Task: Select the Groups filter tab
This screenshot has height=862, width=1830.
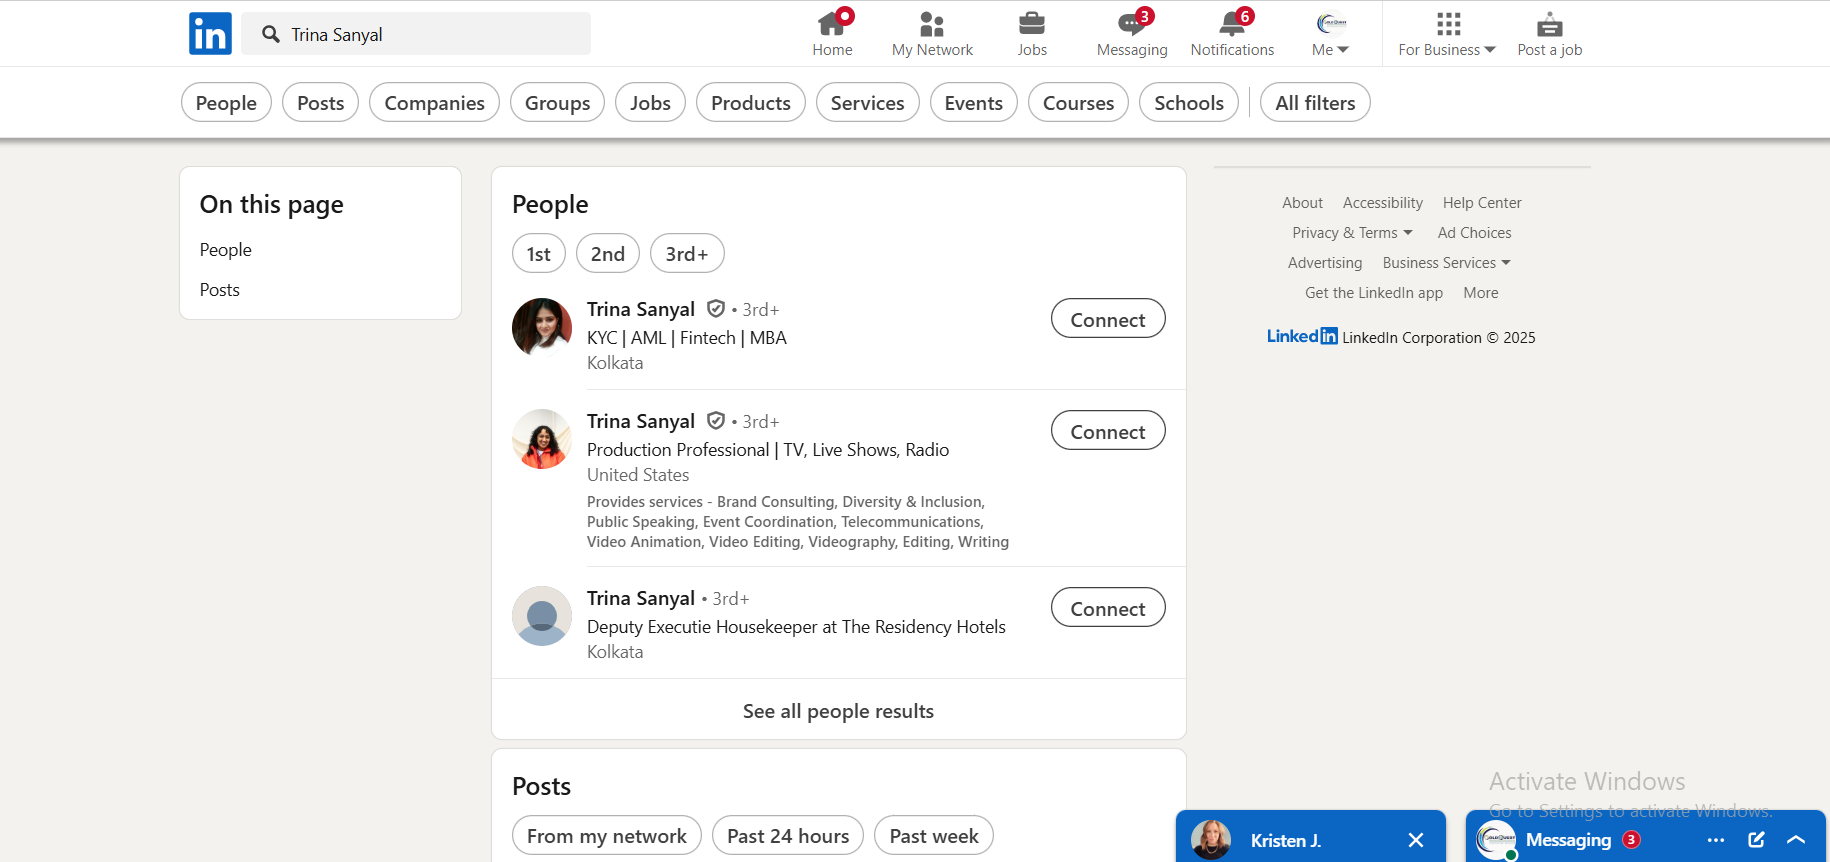Action: click(x=557, y=103)
